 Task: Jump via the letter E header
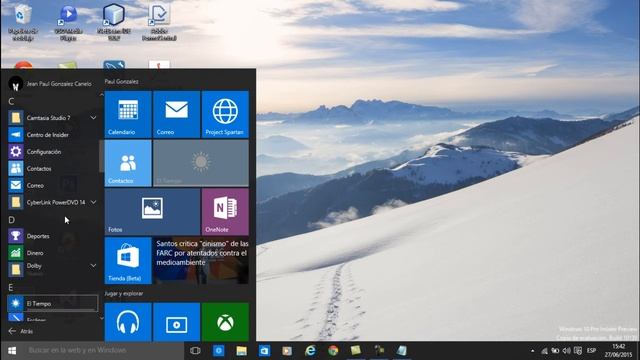point(11,287)
